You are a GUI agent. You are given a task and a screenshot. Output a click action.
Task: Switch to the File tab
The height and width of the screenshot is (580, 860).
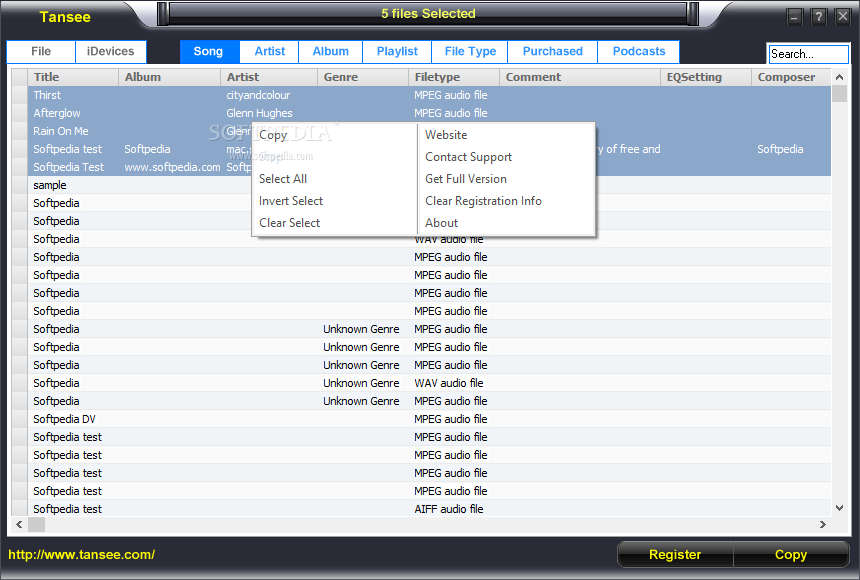(41, 52)
